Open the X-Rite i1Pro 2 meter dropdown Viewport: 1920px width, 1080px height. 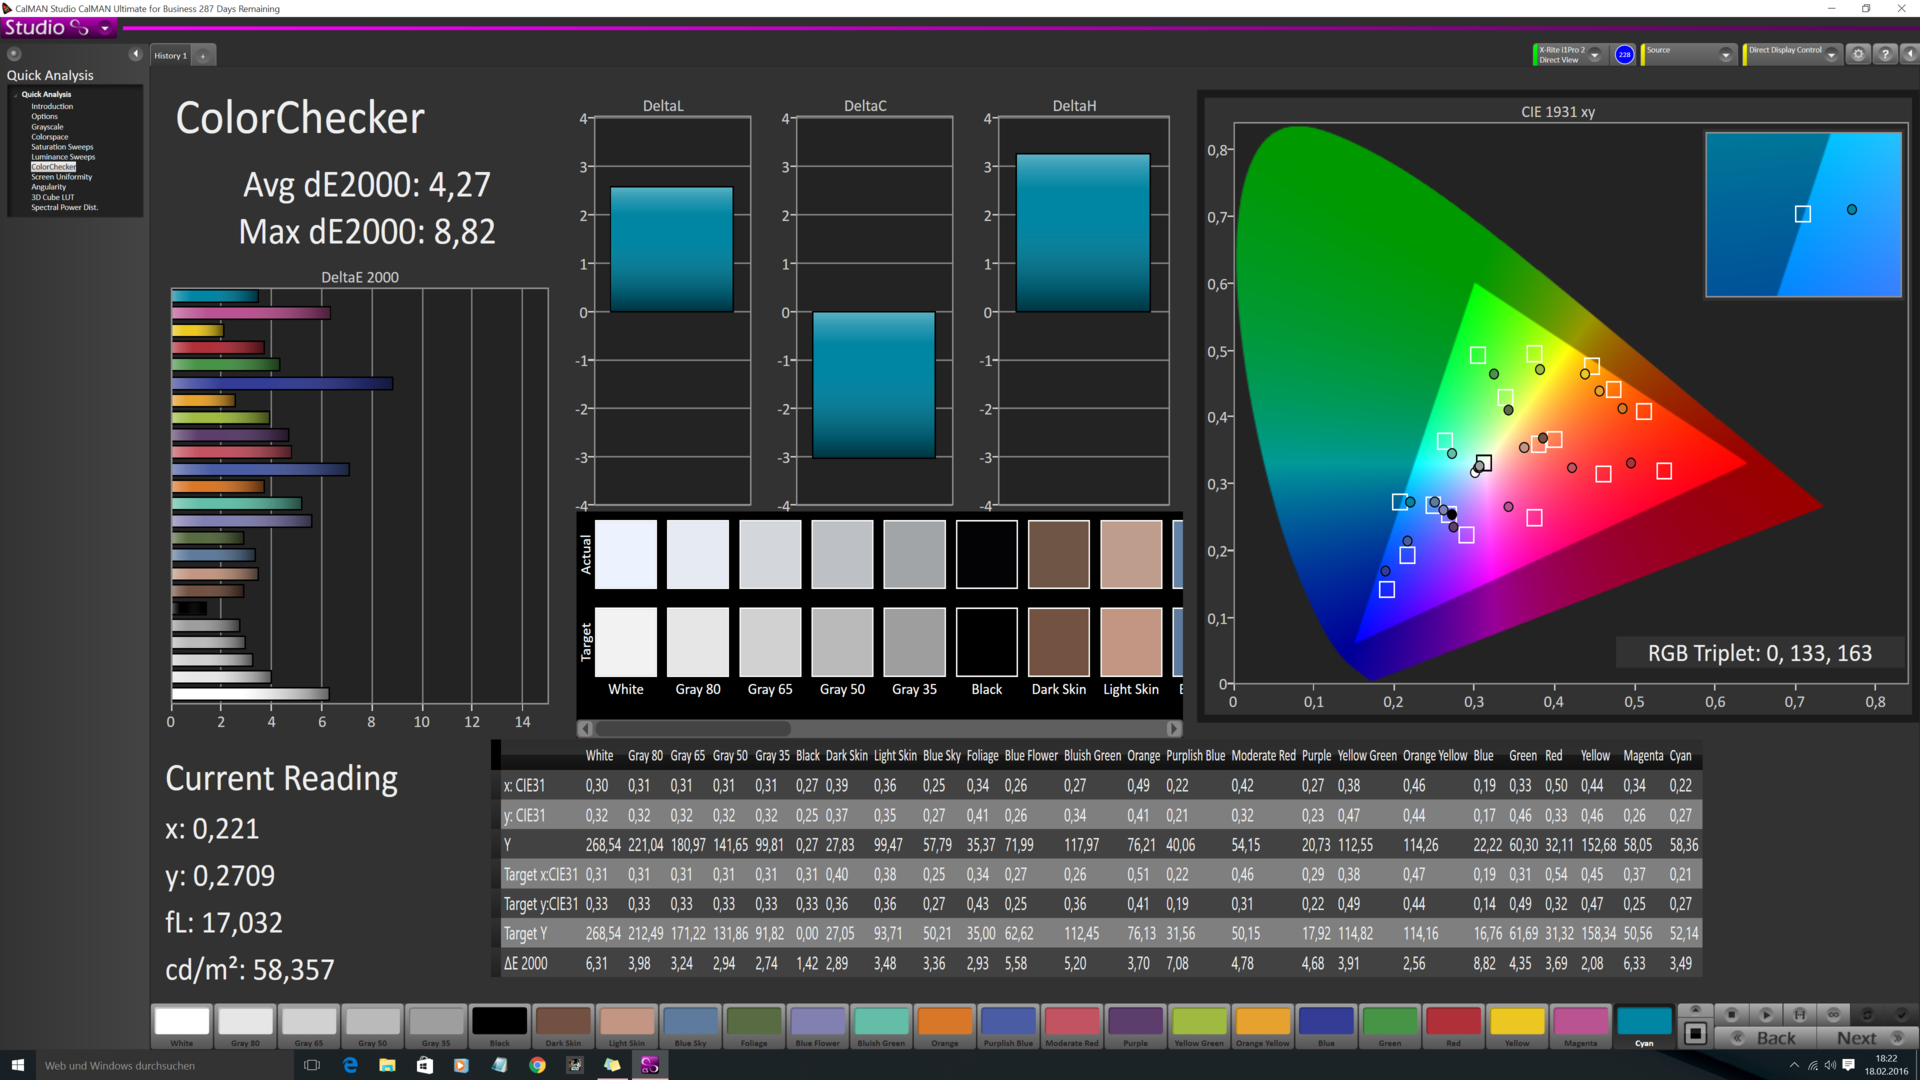coord(1595,55)
